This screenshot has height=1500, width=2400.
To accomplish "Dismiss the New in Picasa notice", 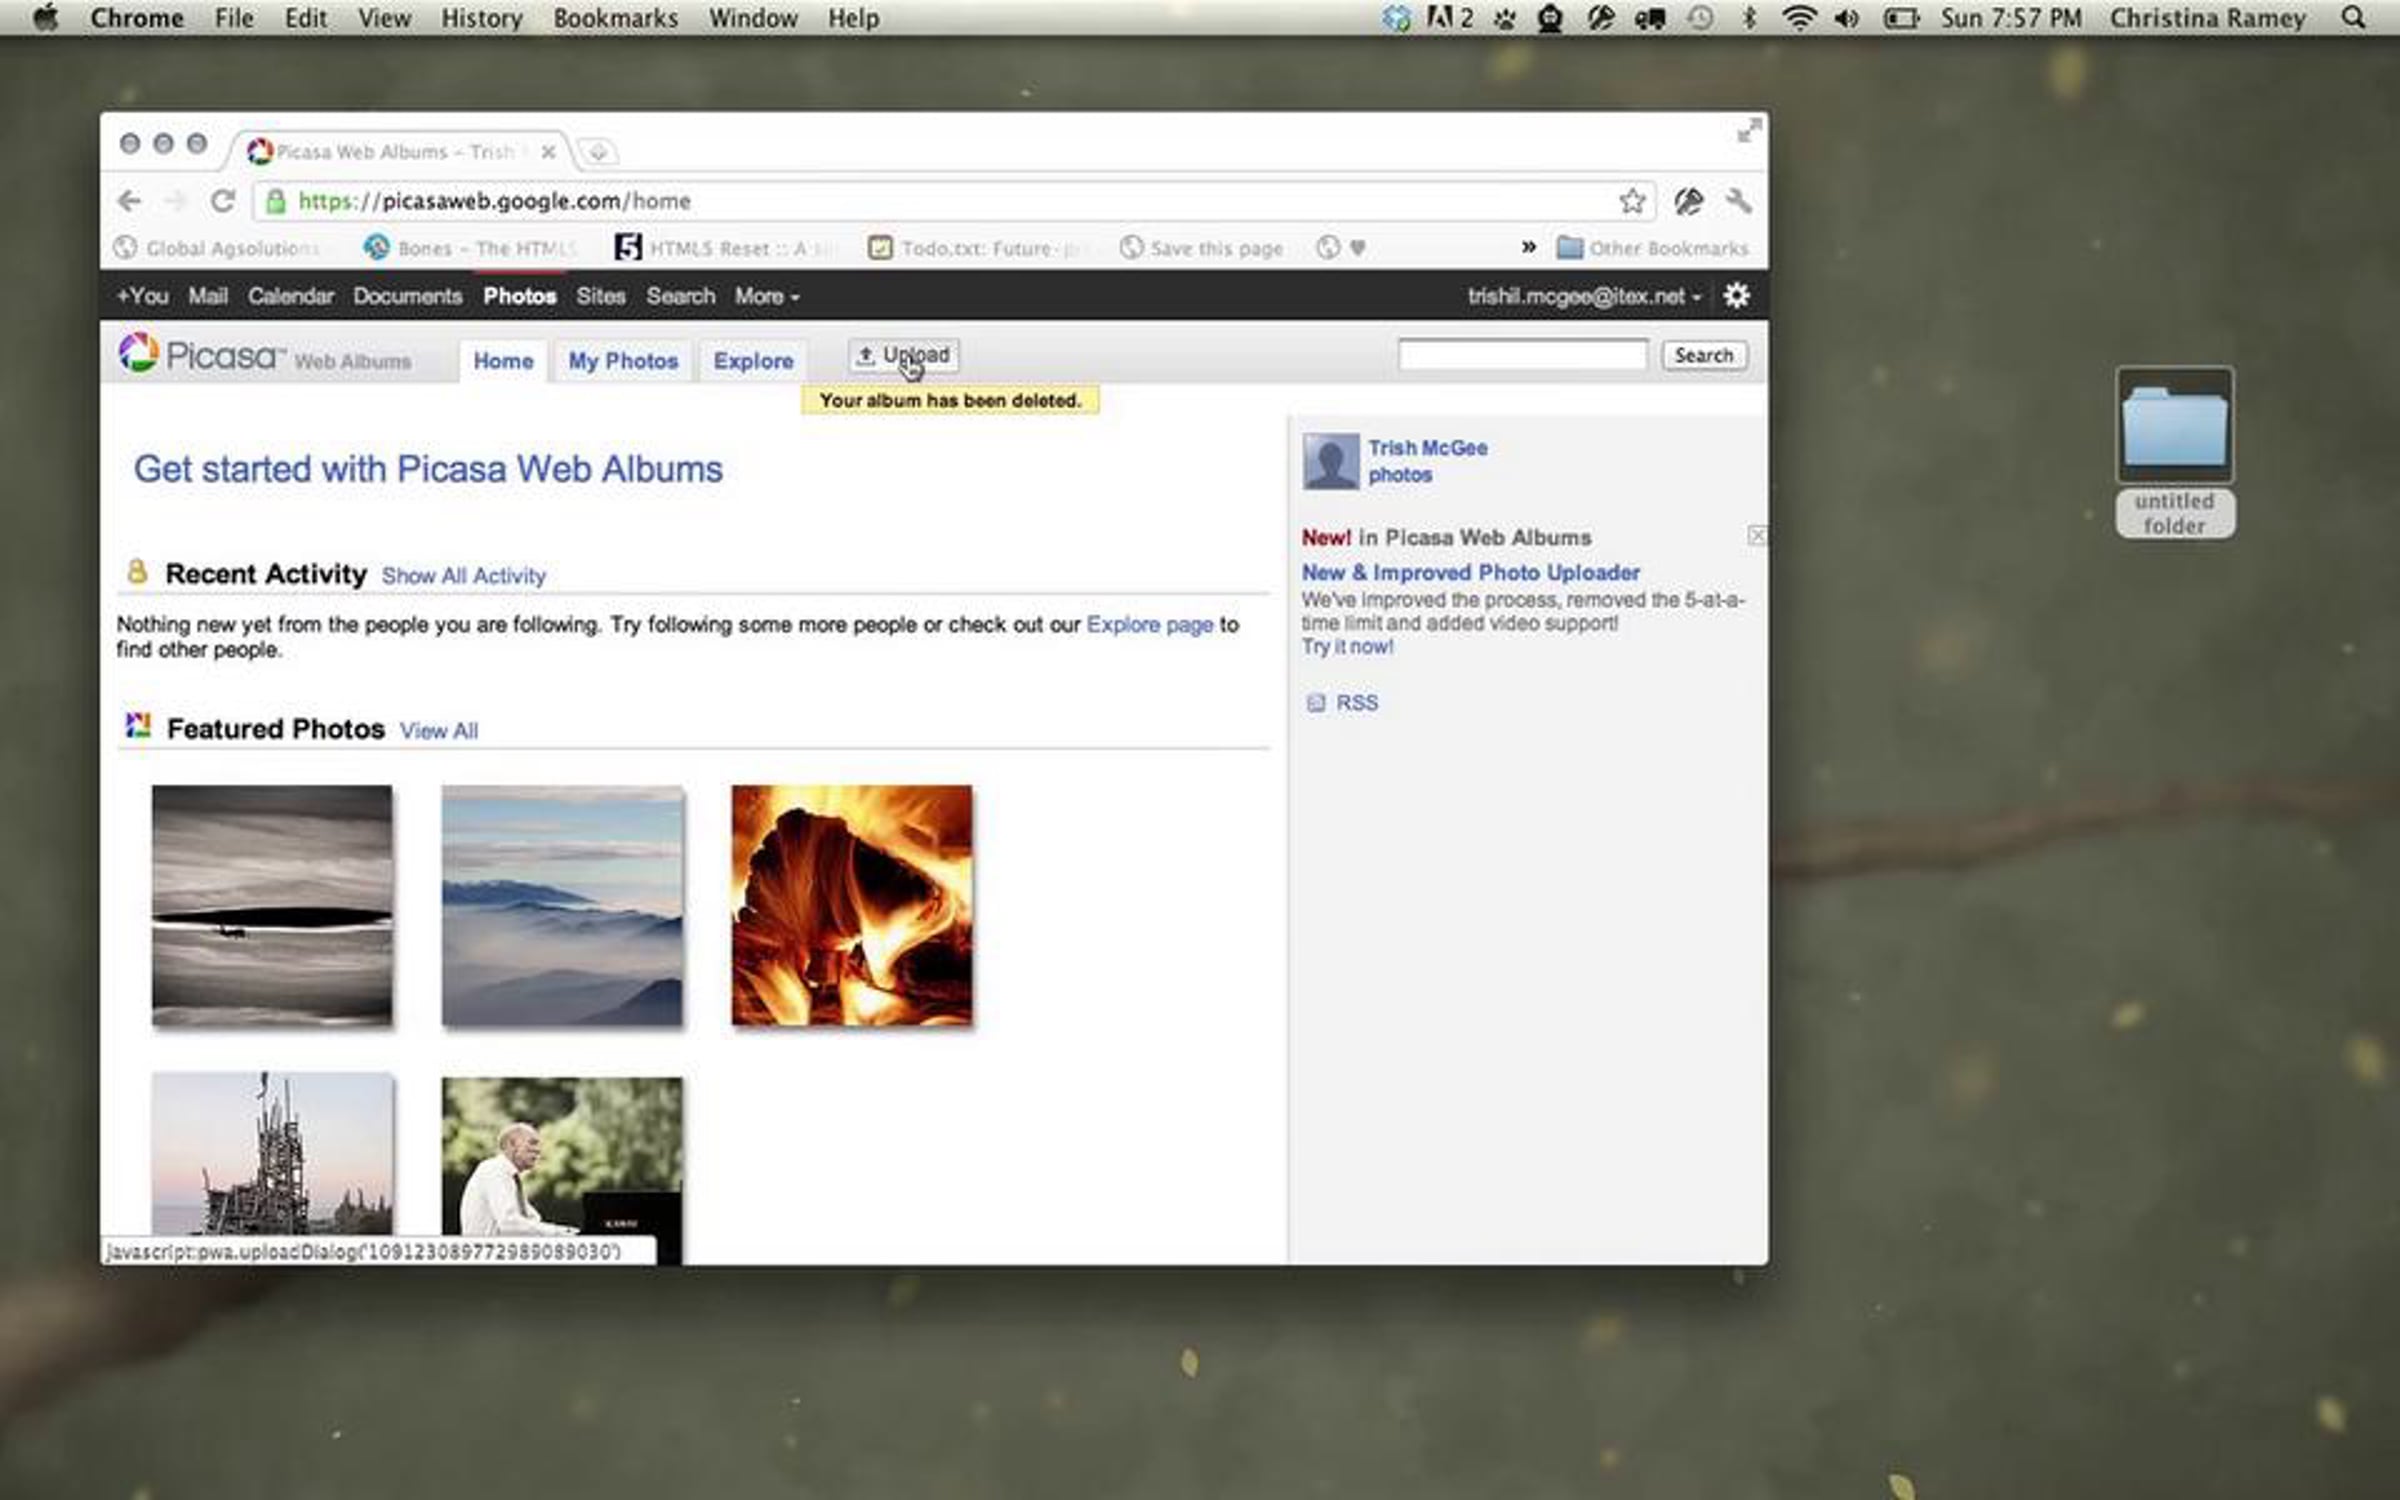I will pos(1756,536).
